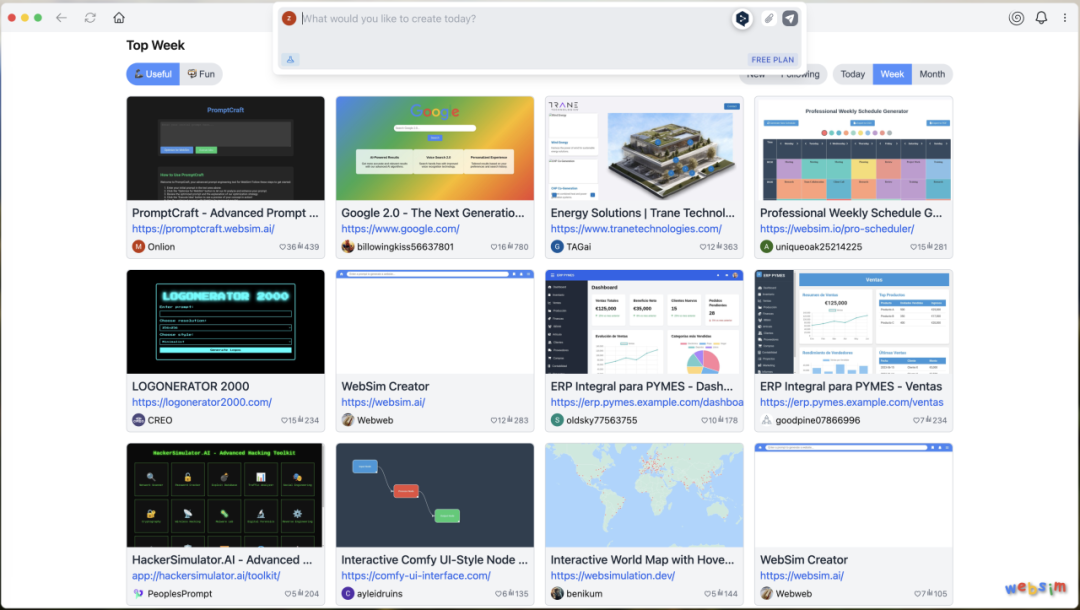Screen dimensions: 1080x610
Task: Open the notifications bell
Action: [1041, 18]
